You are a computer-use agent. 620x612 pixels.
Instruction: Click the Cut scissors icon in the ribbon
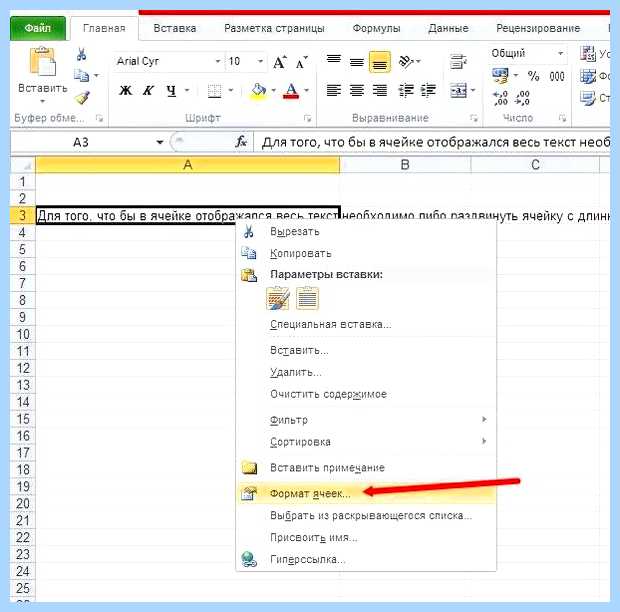tap(81, 54)
